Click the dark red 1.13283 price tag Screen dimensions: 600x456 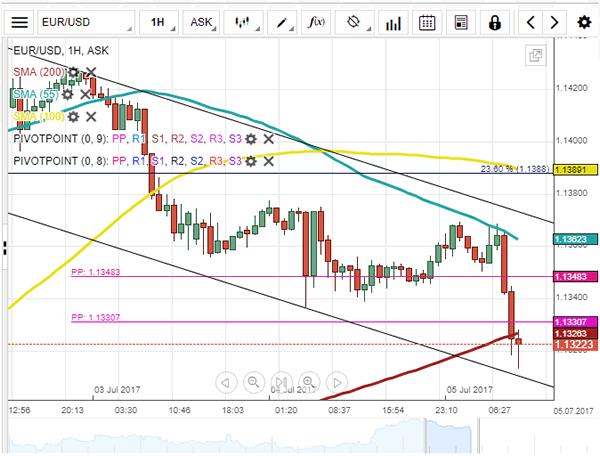(576, 334)
